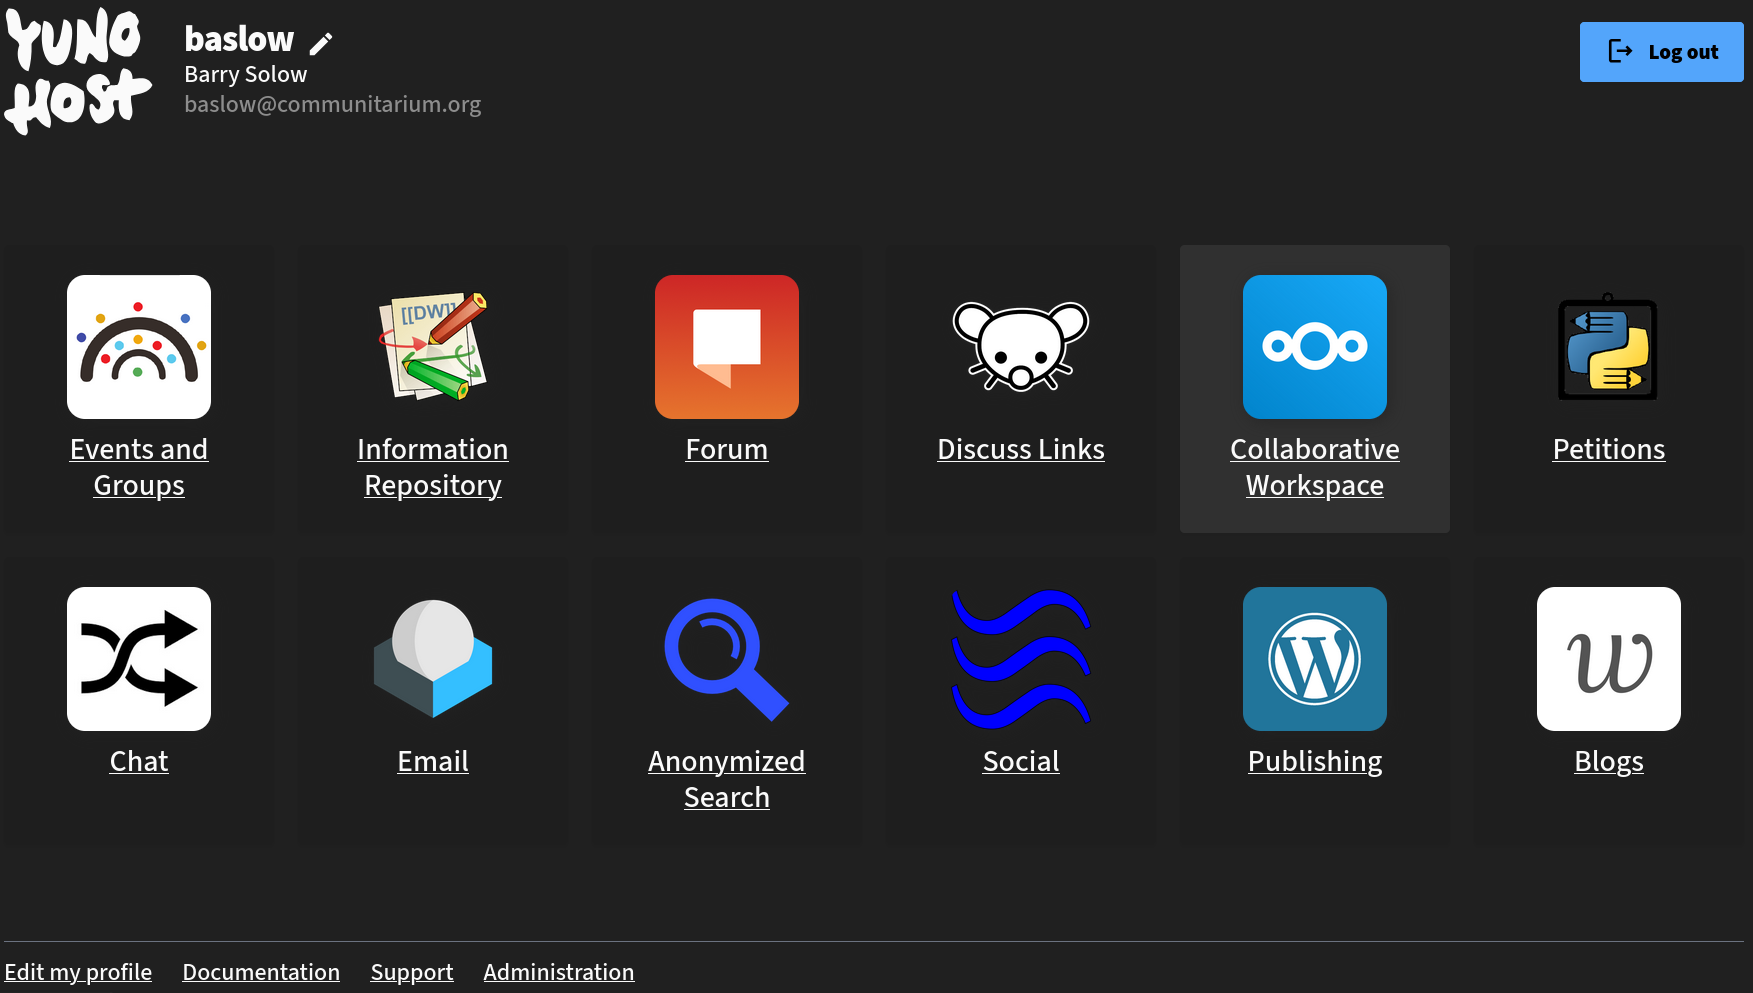Follow the Petitions link text
The image size is (1753, 993).
pyautogui.click(x=1609, y=449)
